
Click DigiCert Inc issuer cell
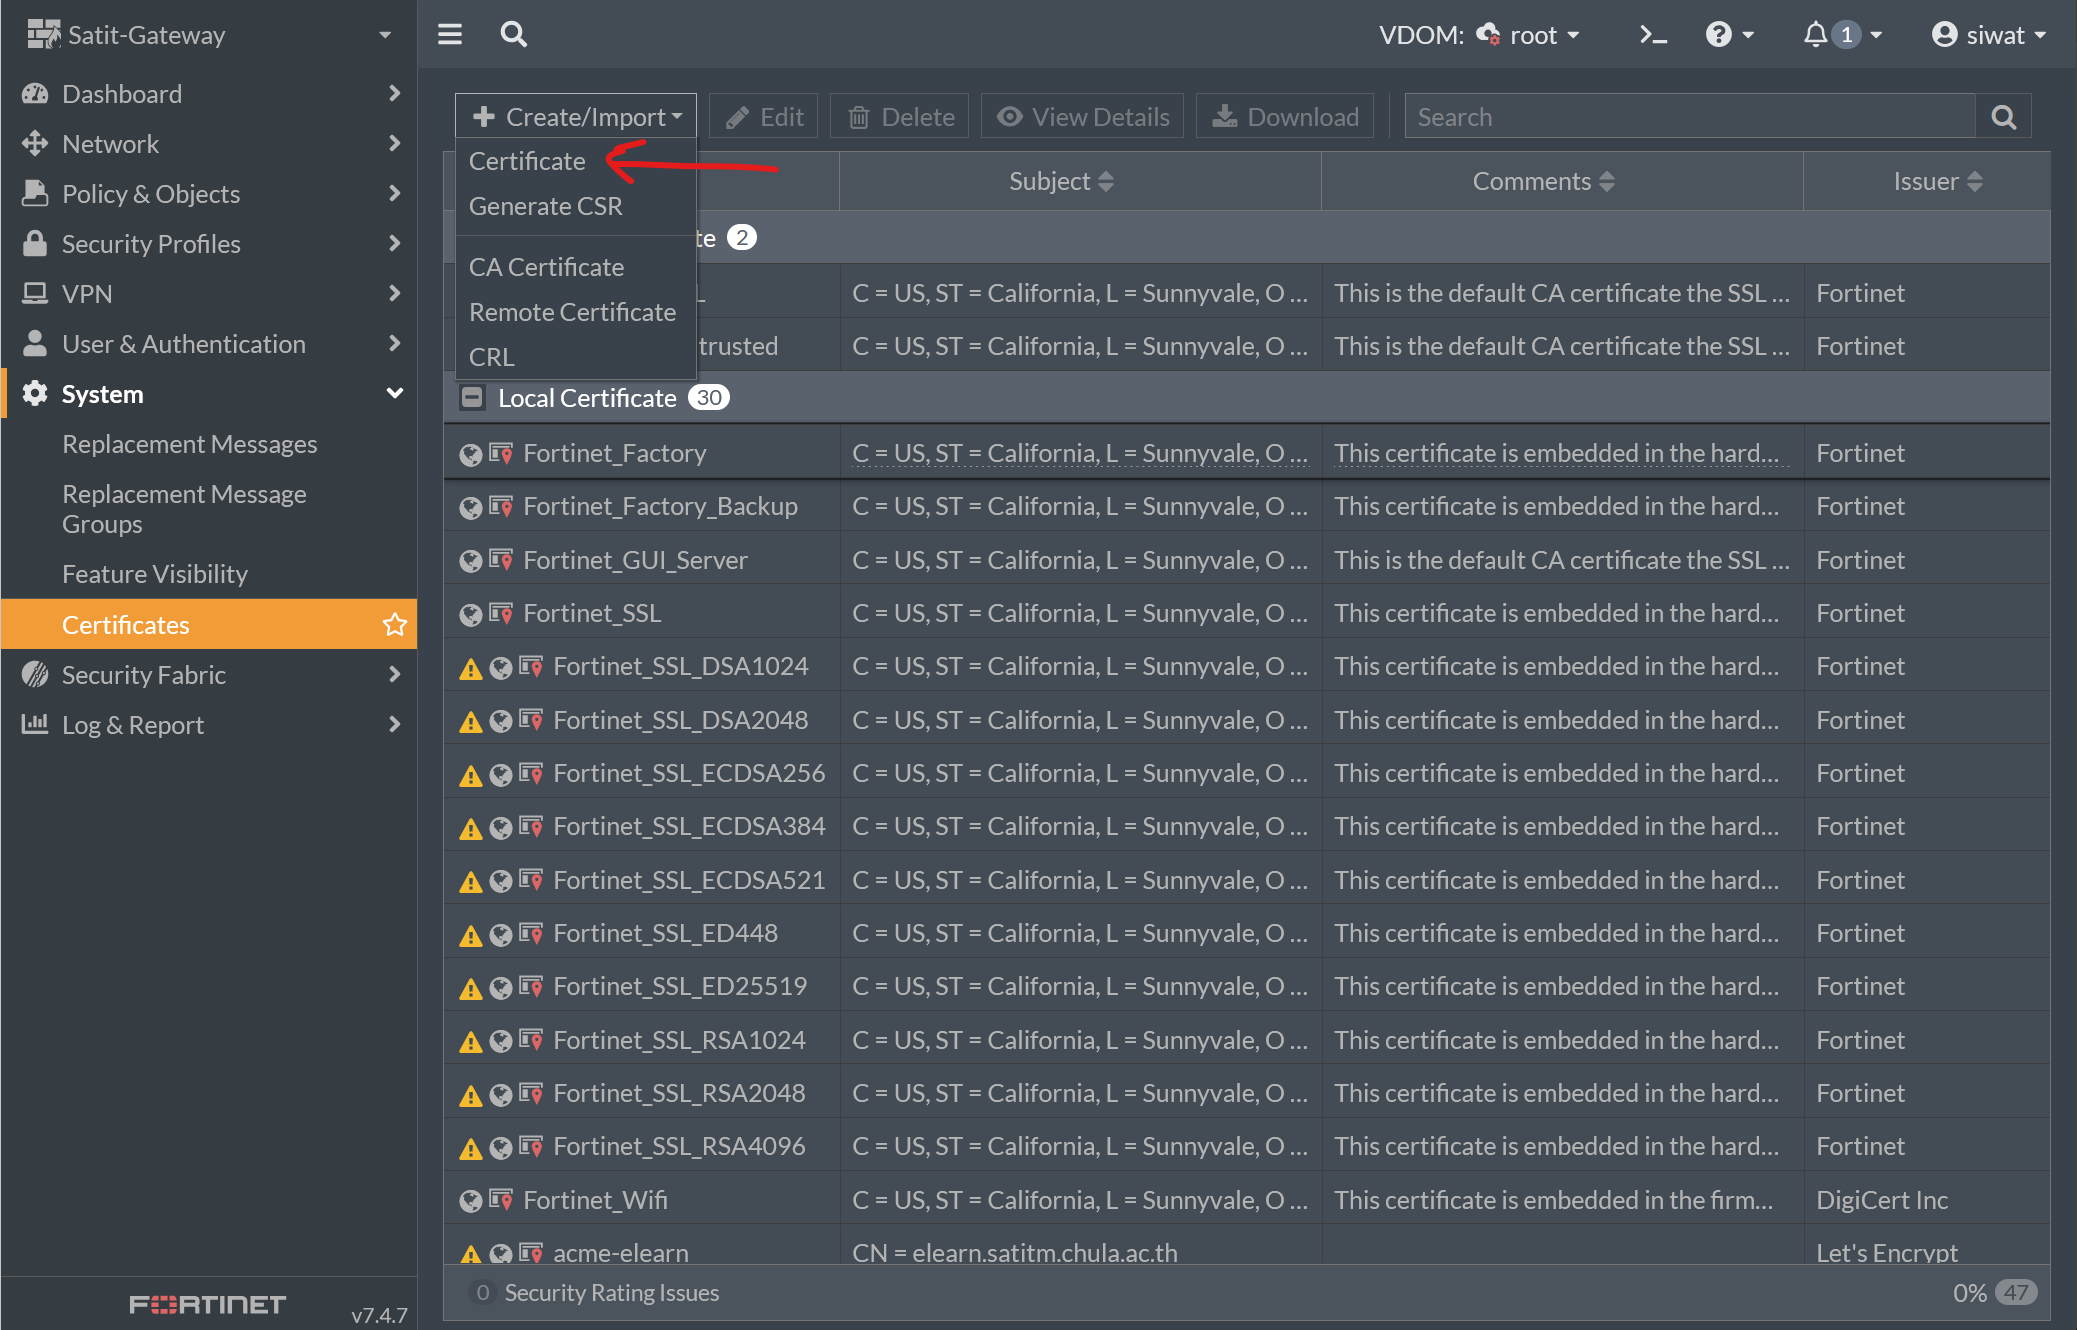[x=1882, y=1200]
